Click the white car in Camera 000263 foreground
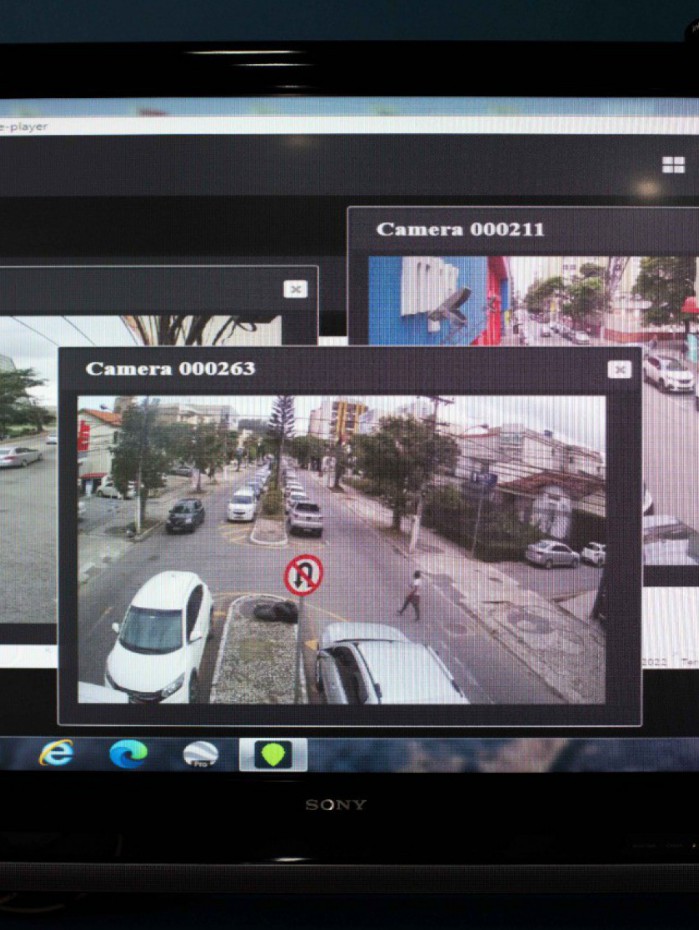 point(160,635)
